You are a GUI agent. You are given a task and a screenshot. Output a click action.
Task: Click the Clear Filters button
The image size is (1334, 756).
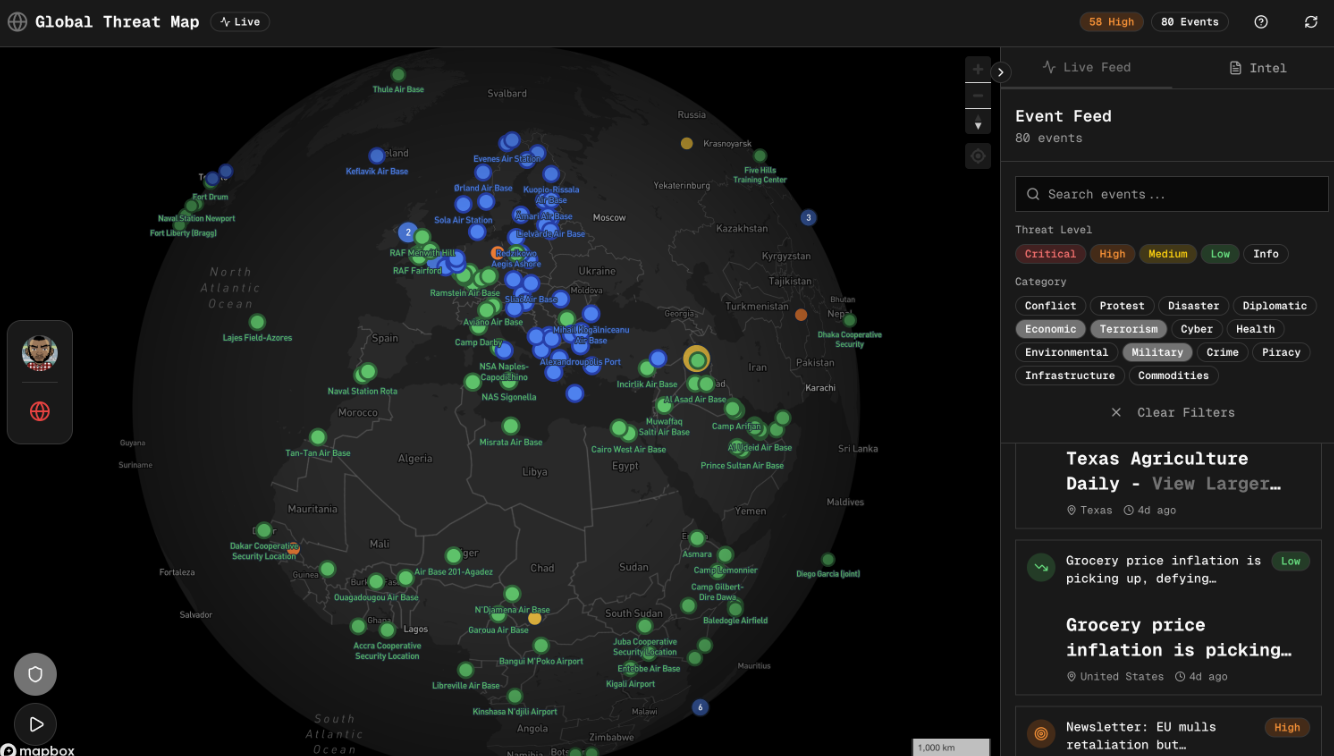[1172, 412]
